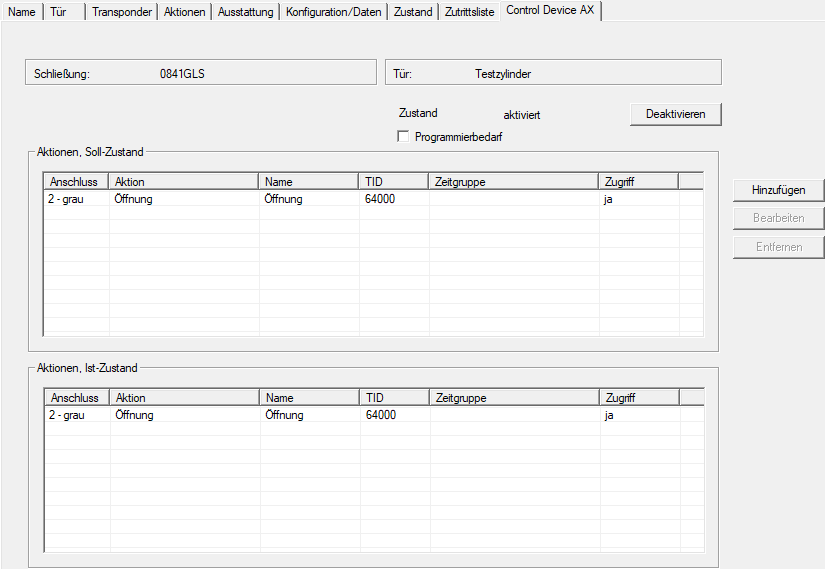This screenshot has height=569, width=825.
Task: Sort Soll-Zustand list by TID header
Action: [x=394, y=182]
